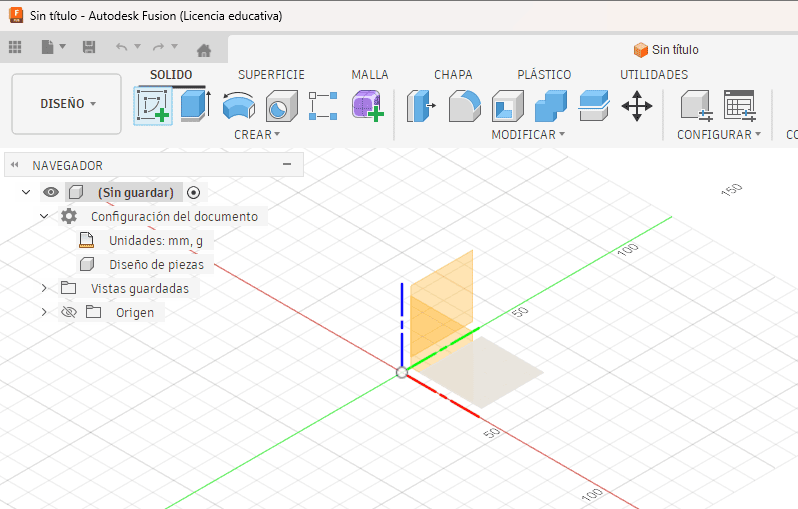Image resolution: width=798 pixels, height=509 pixels.
Task: Activate the (Sin guardar) component radio button
Action: coord(193,193)
